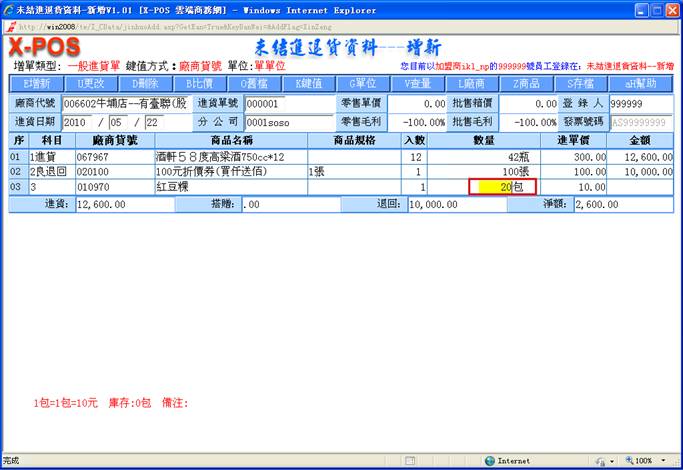
Task: Click the S存檔 save button
Action: [x=580, y=83]
